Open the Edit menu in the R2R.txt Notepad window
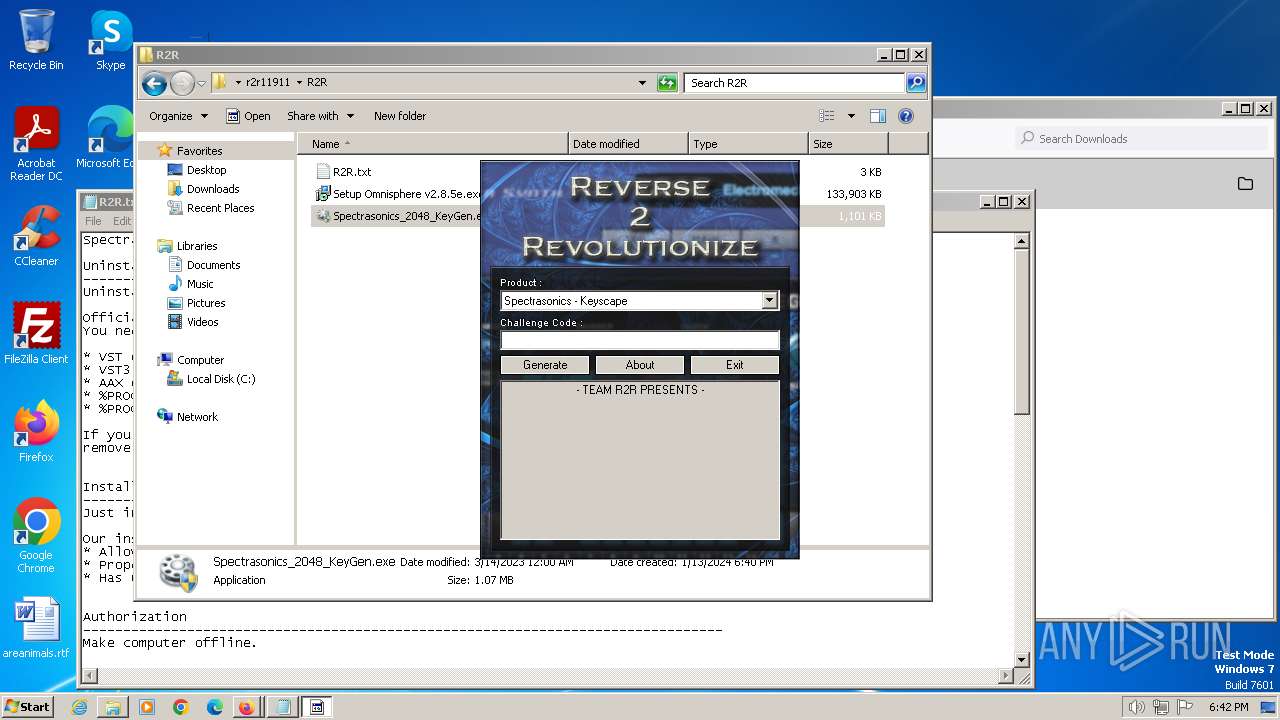Viewport: 1280px width, 720px height. click(x=122, y=221)
